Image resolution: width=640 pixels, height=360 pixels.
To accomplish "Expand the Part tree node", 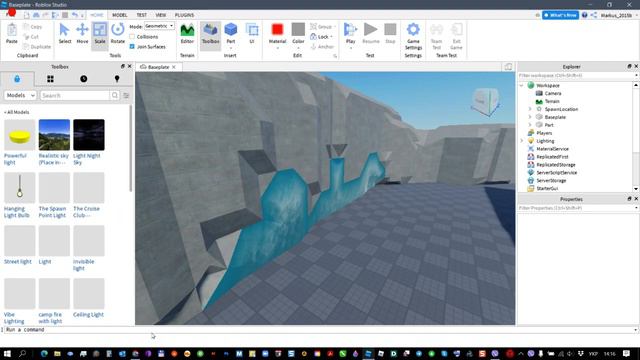I will click(530, 125).
